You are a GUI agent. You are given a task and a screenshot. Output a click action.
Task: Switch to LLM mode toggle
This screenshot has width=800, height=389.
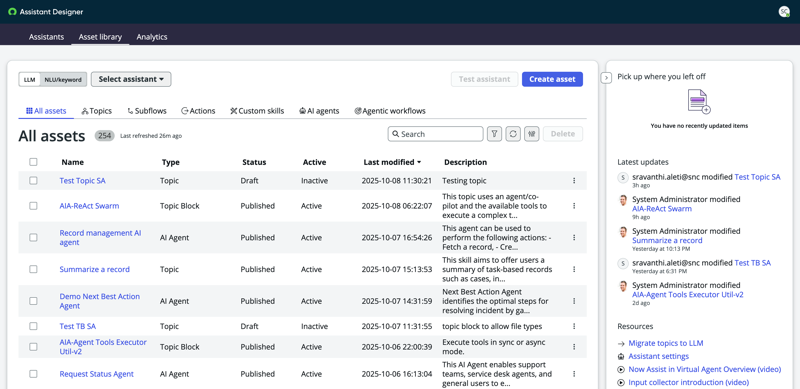click(x=29, y=79)
